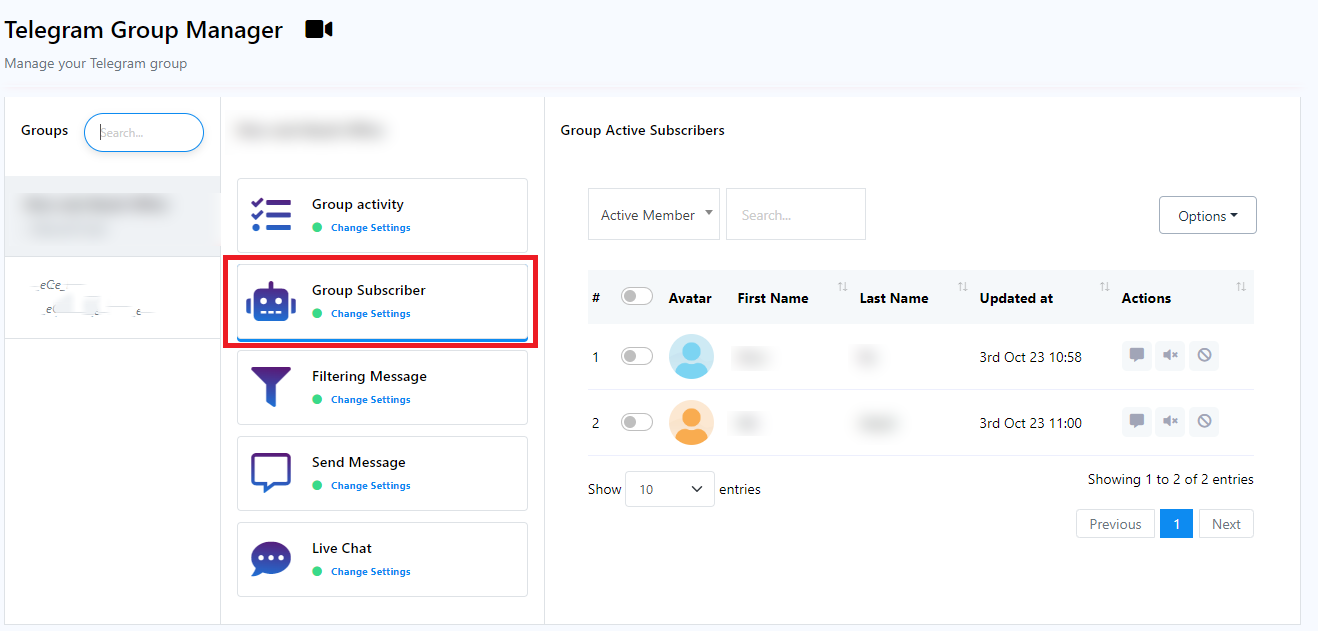Expand the Options dropdown button
The height and width of the screenshot is (631, 1318).
[x=1207, y=216]
